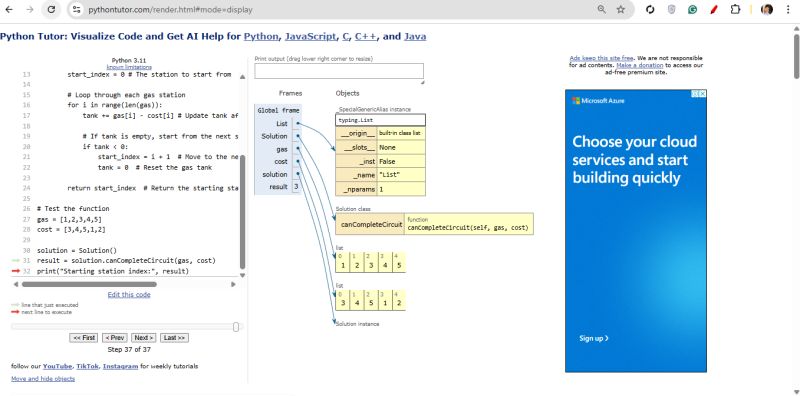This screenshot has width=800, height=396.
Task: Click the Print output text box
Action: pyautogui.click(x=339, y=71)
